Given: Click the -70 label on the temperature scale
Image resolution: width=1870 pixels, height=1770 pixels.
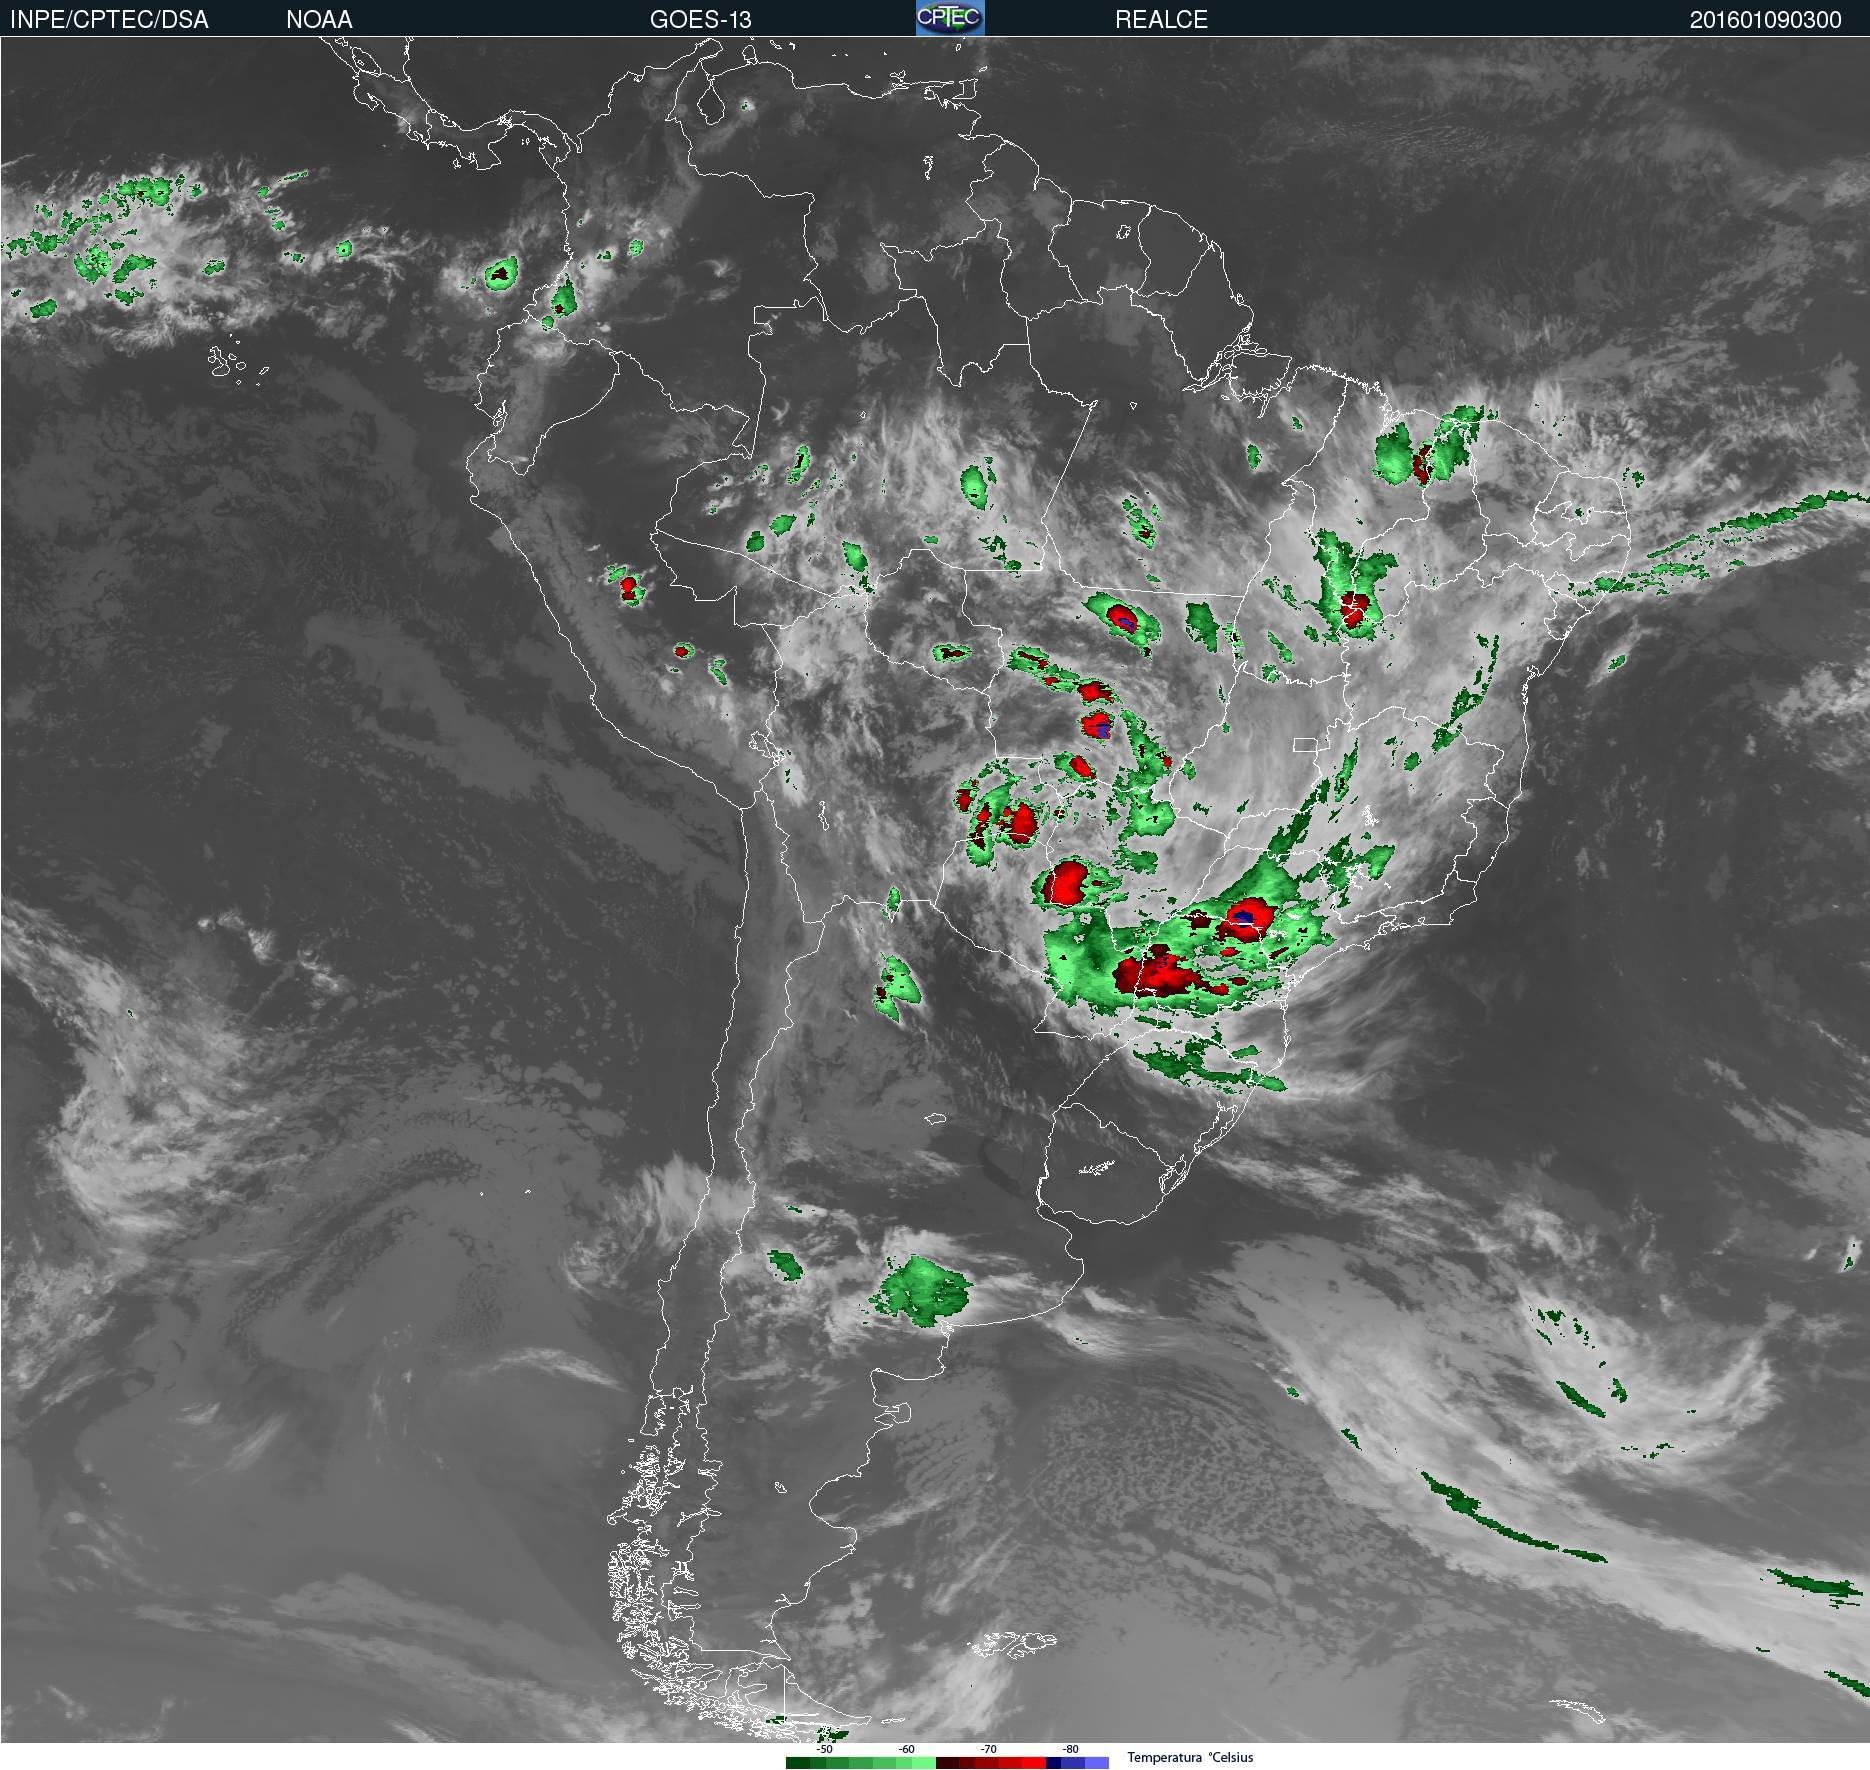Looking at the screenshot, I should tap(988, 1749).
